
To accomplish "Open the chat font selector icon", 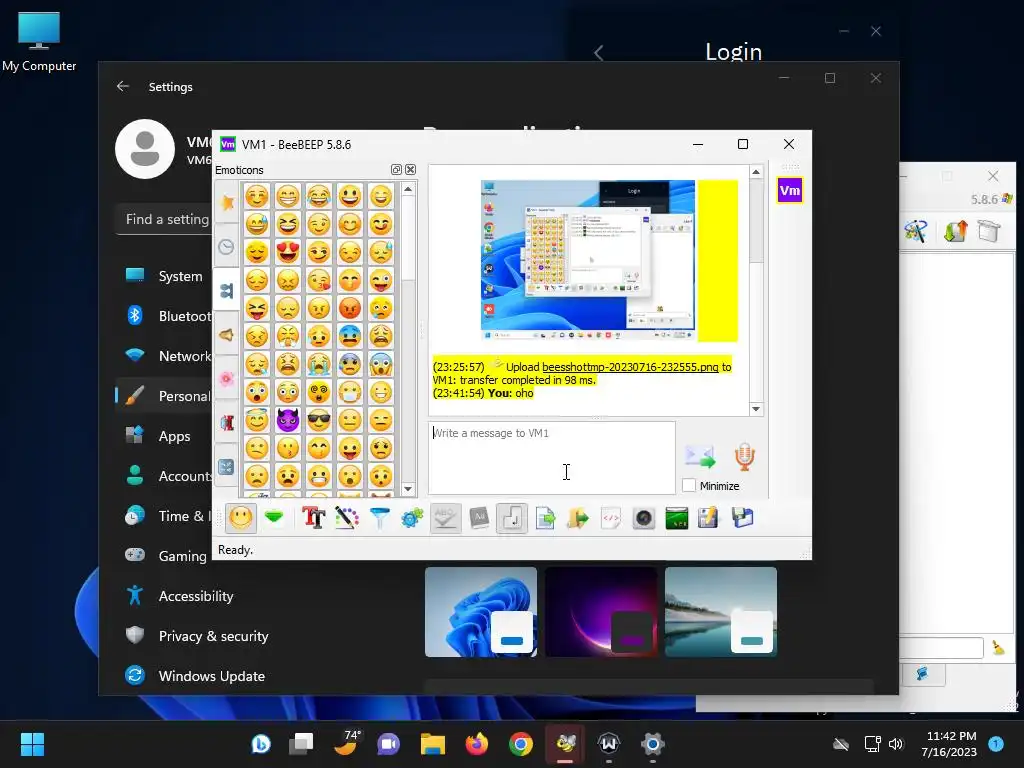I will pos(313,519).
